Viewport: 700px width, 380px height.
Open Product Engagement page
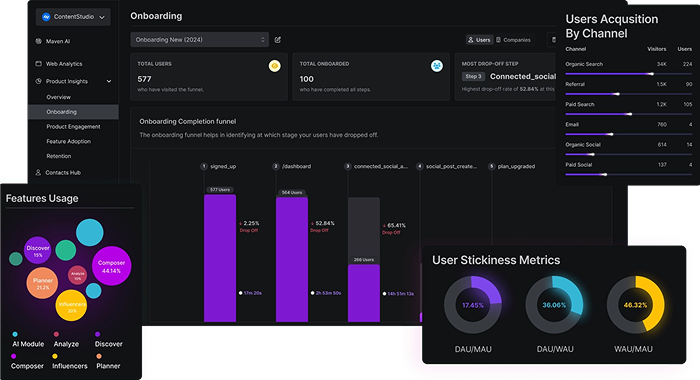[x=73, y=127]
